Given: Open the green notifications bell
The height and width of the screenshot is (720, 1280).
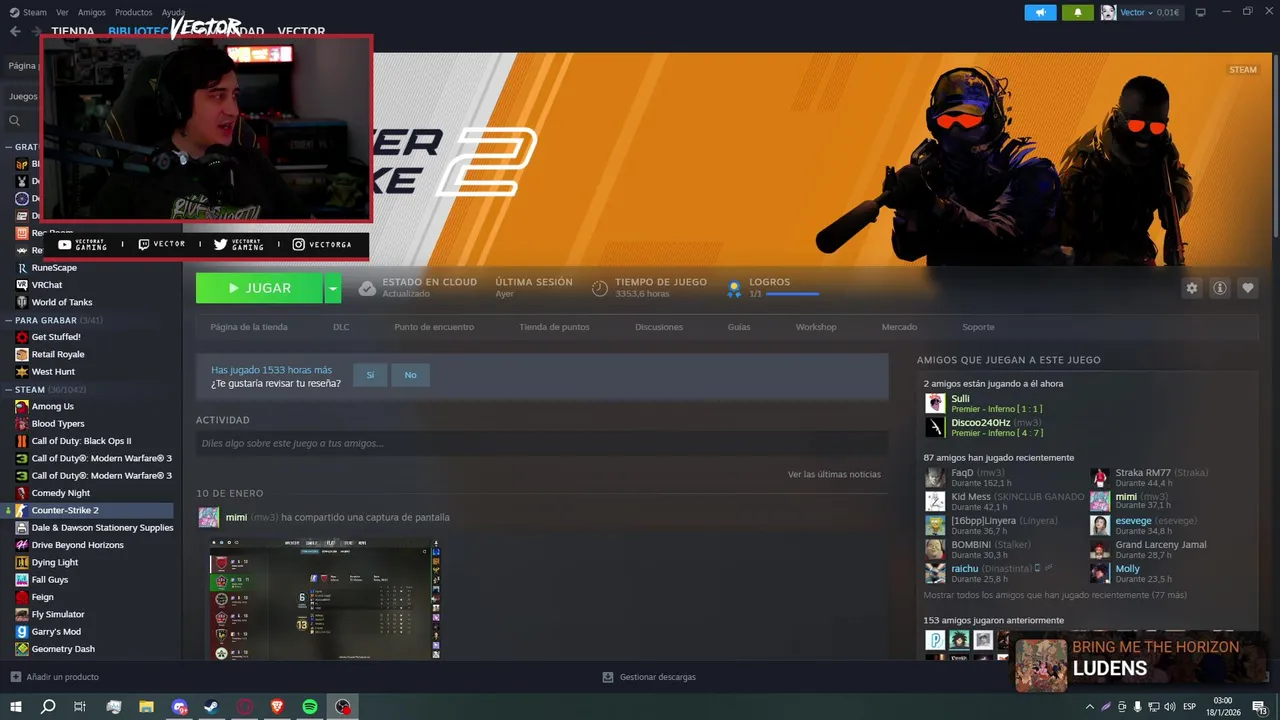Looking at the screenshot, I should pos(1077,13).
